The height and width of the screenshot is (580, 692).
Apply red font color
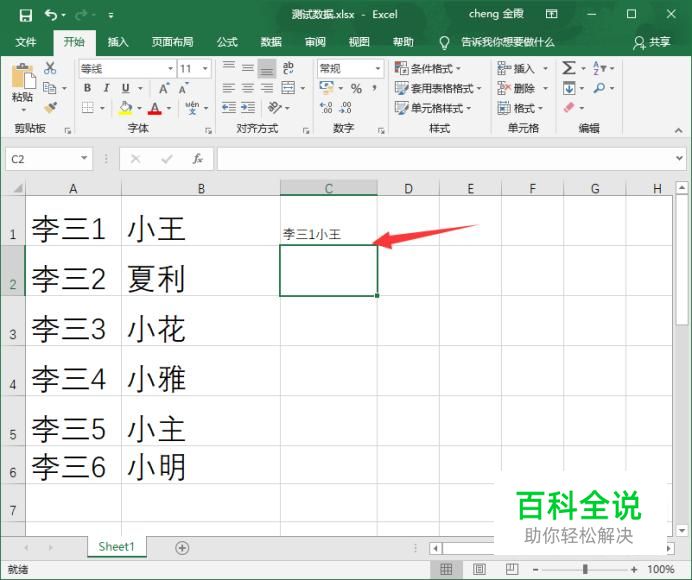pyautogui.click(x=154, y=108)
